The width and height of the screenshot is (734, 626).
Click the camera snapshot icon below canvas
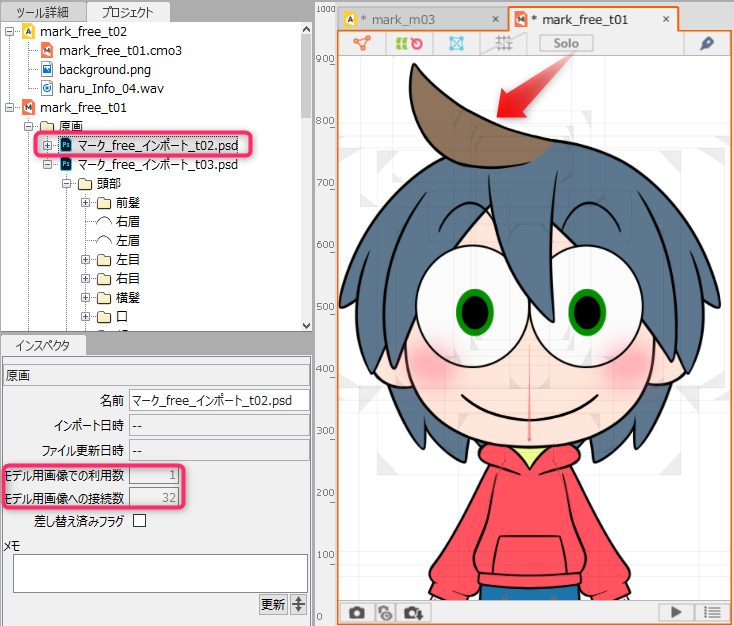click(357, 612)
